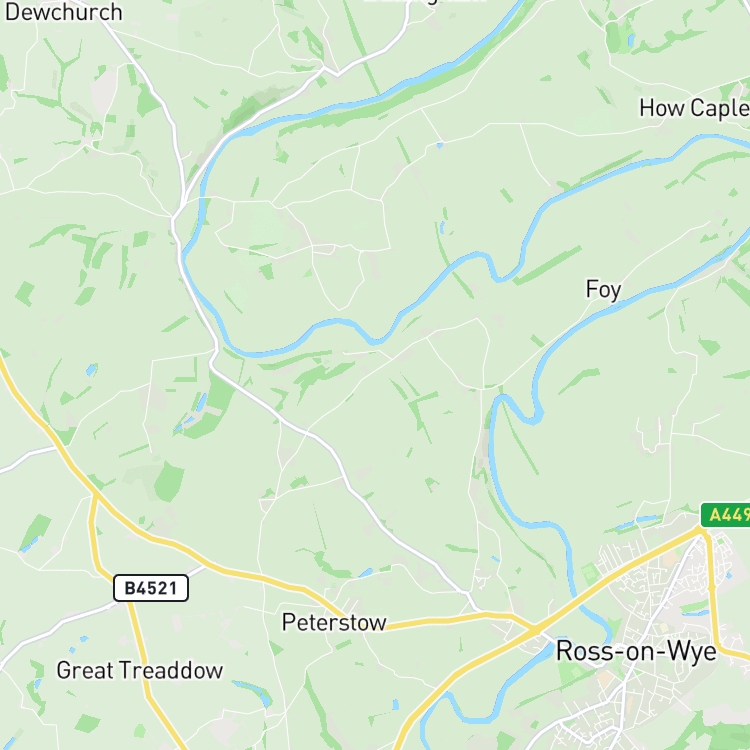Image resolution: width=750 pixels, height=750 pixels.
Task: Click the yellow road junction above the B4521 shield
Action: point(96,494)
